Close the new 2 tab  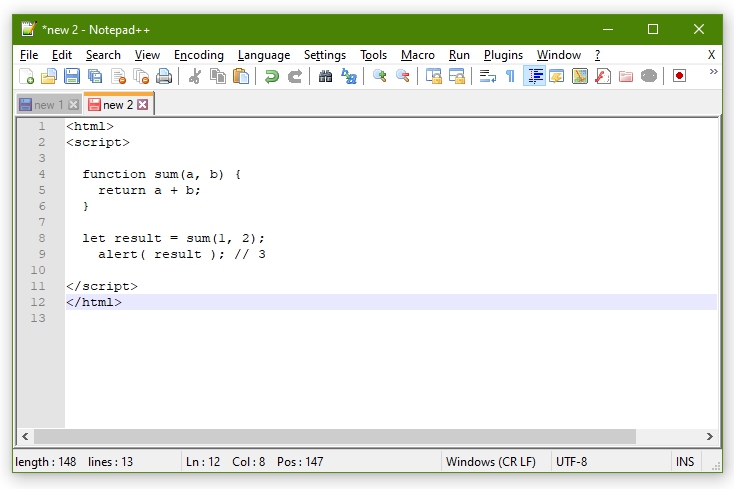(x=143, y=105)
